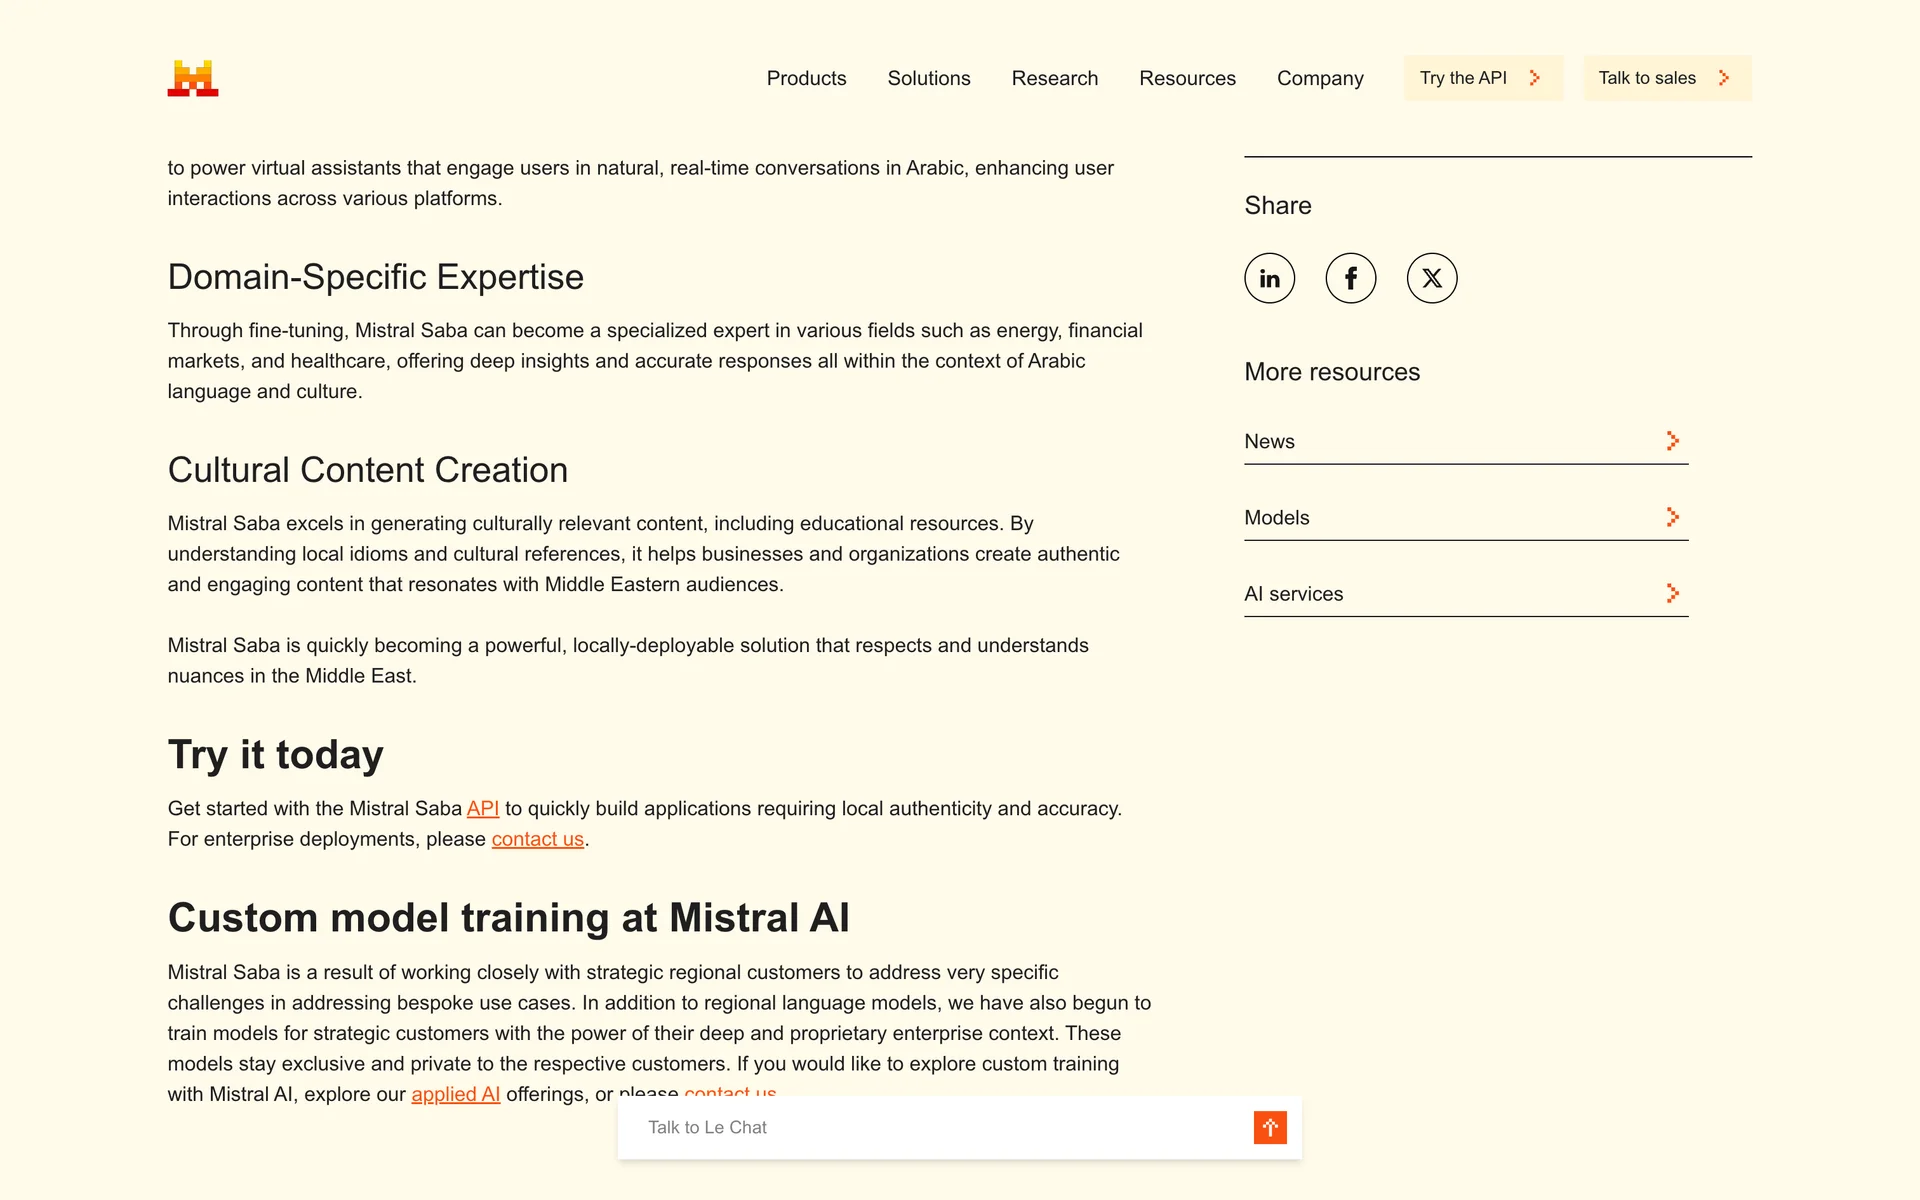Open the applied AI link
This screenshot has width=1920, height=1200.
[455, 1094]
